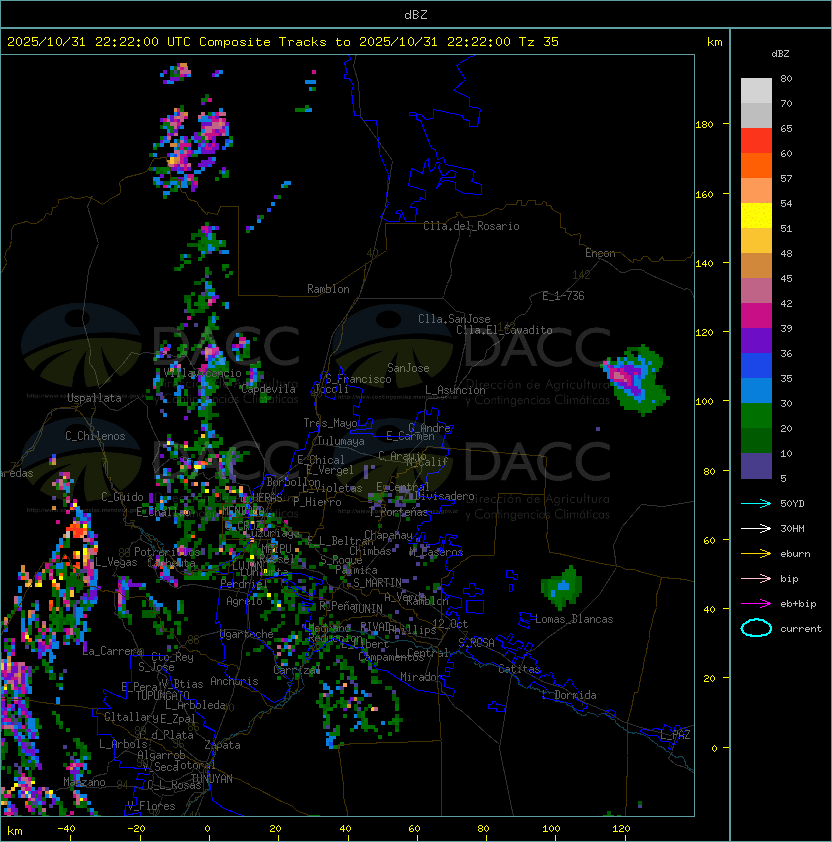Click the magenta eb+bip arrow icon

tap(756, 604)
